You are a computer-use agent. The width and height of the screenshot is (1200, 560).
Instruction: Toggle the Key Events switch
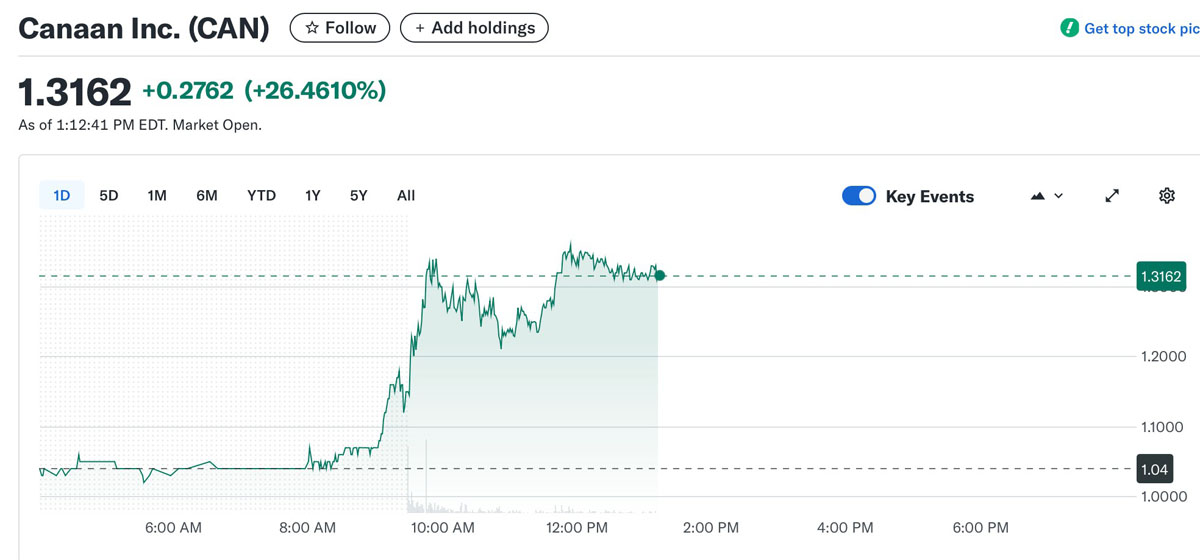[859, 196]
